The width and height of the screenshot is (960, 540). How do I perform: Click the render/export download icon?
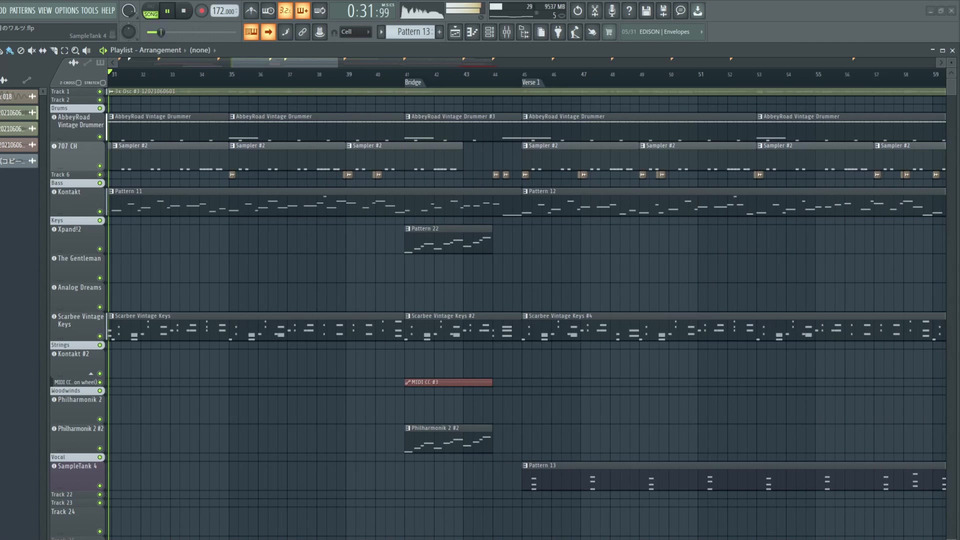[697, 11]
